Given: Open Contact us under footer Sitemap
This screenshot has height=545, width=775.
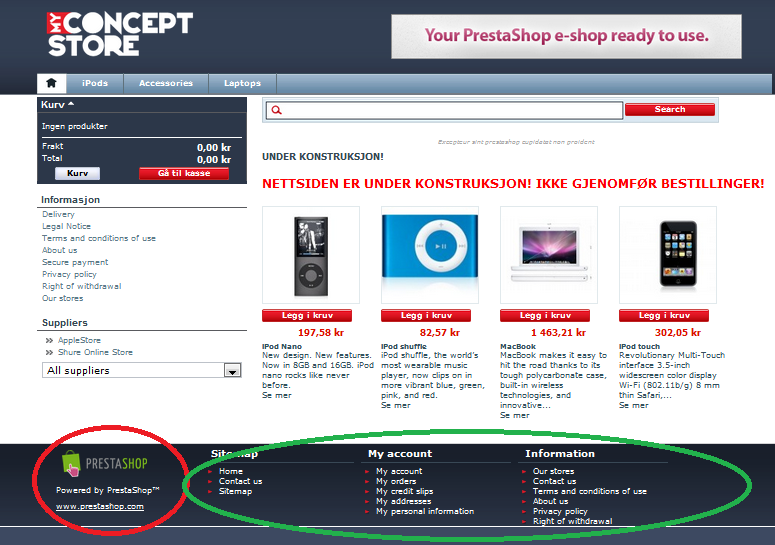Looking at the screenshot, I should tap(241, 481).
